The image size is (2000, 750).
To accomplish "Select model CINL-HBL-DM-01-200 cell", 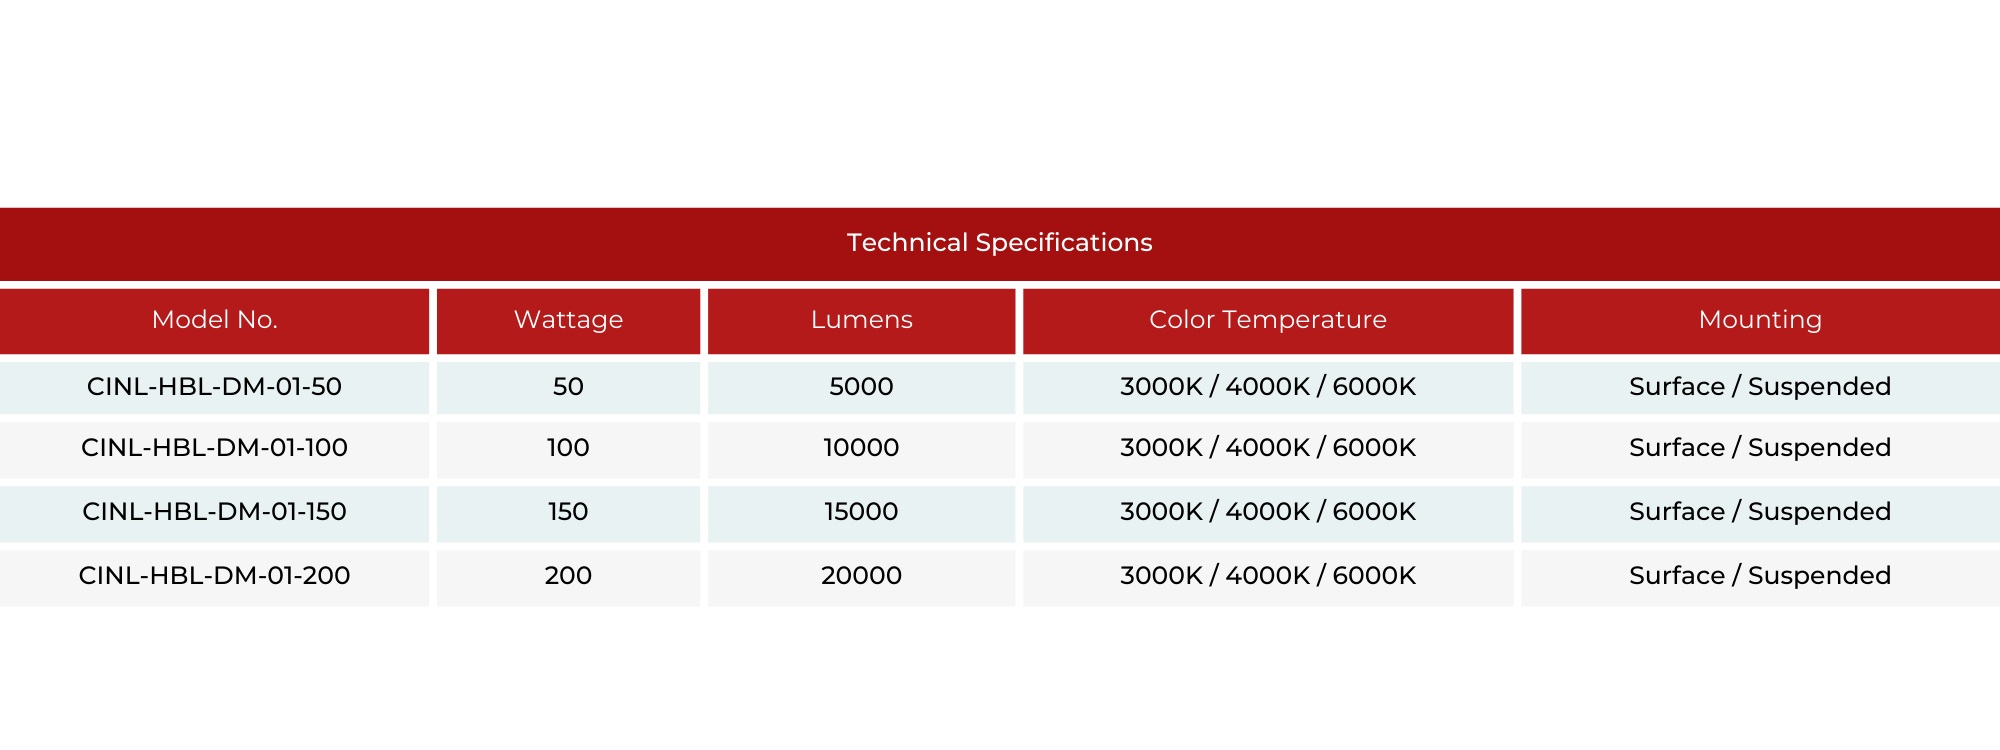I will click(214, 577).
